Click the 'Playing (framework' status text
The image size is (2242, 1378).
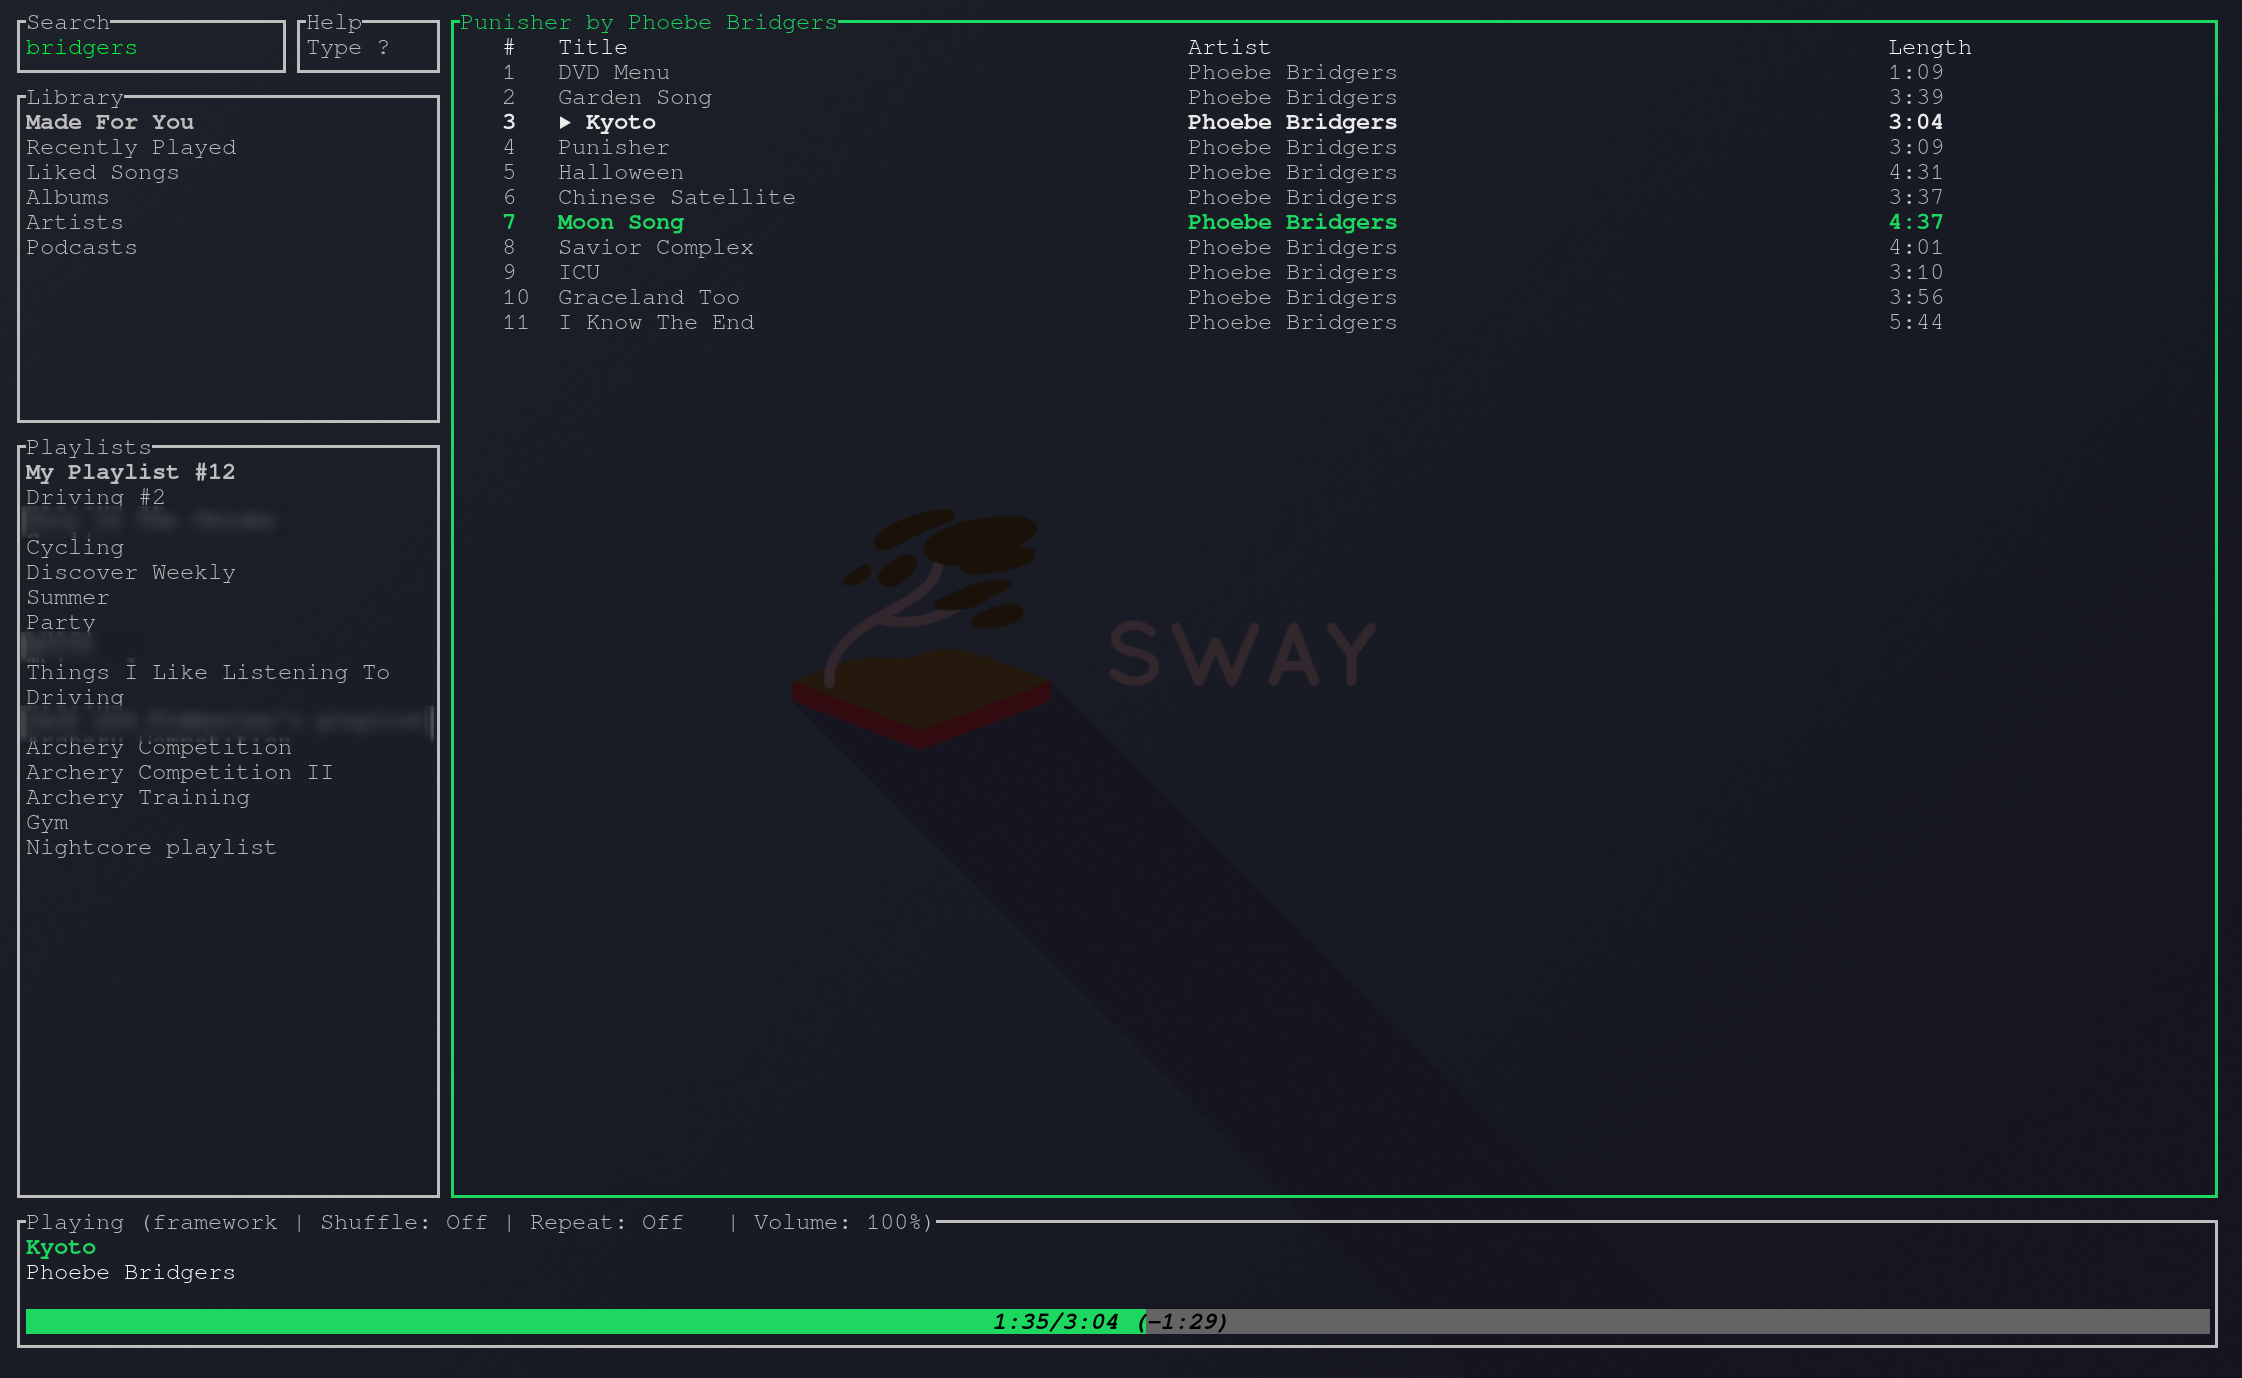pos(152,1222)
